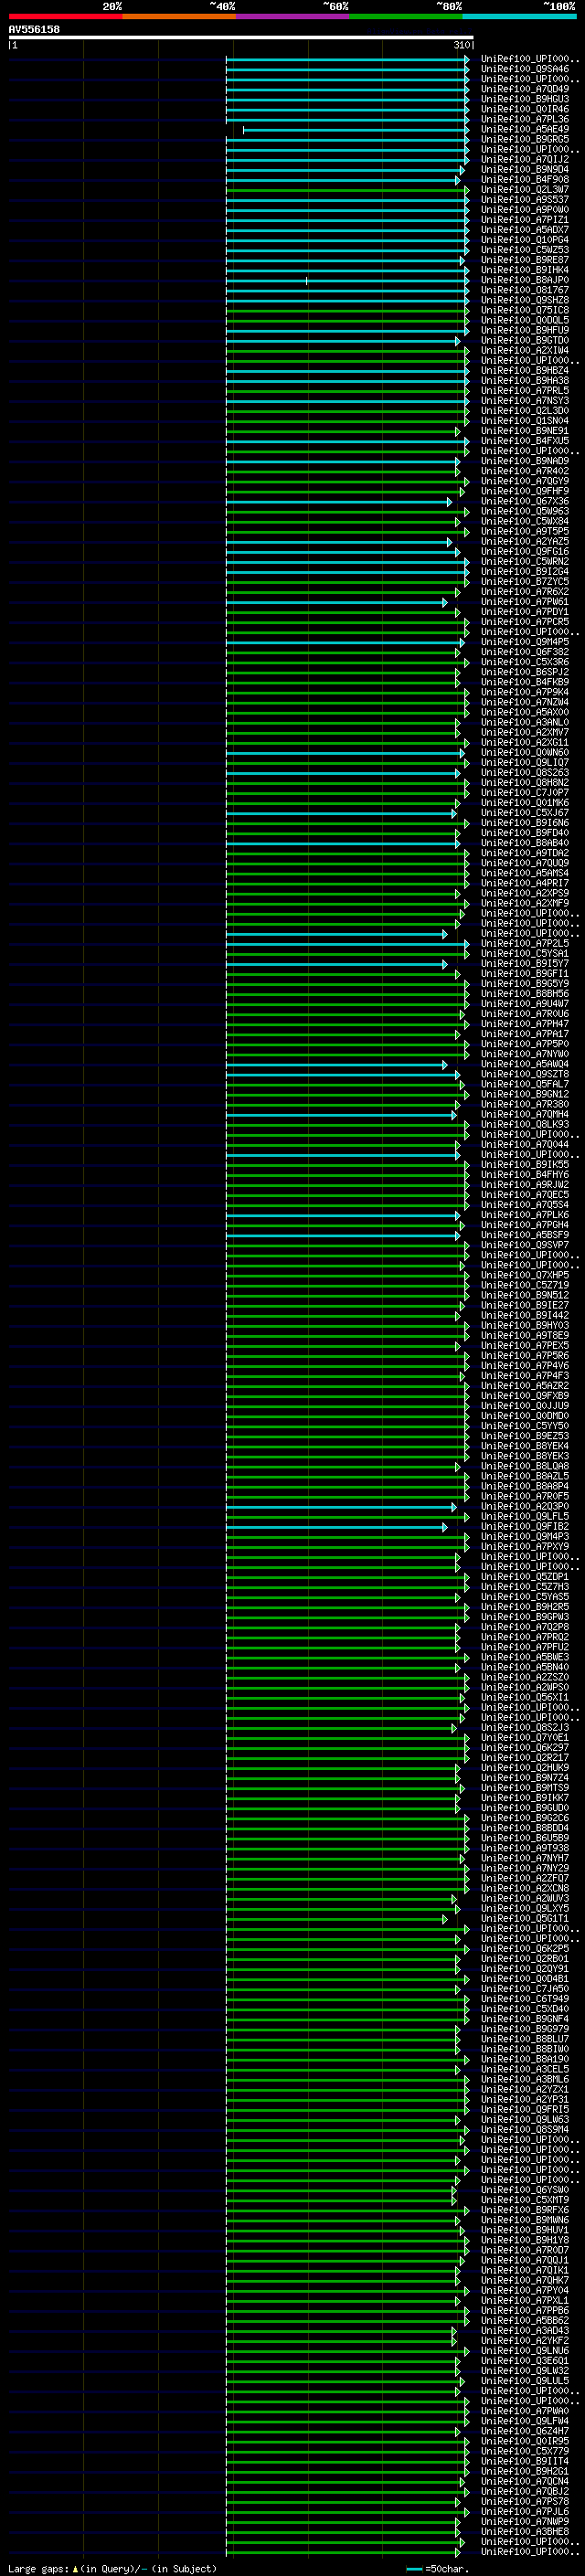Screen dimensions: 585x2576
Task: Open hit UniRef100_Q8S263
Action: [525, 772]
